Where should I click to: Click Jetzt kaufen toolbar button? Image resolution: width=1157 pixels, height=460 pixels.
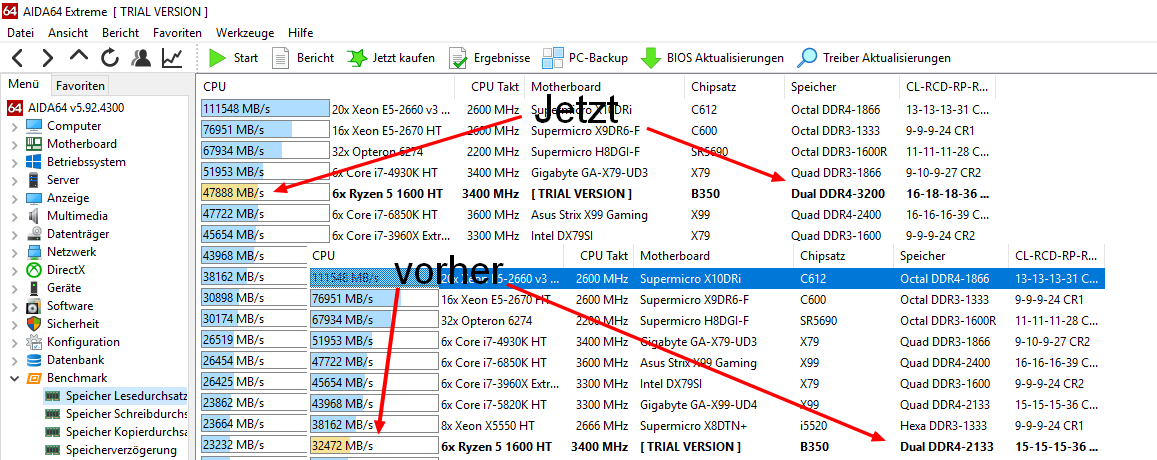[x=391, y=58]
